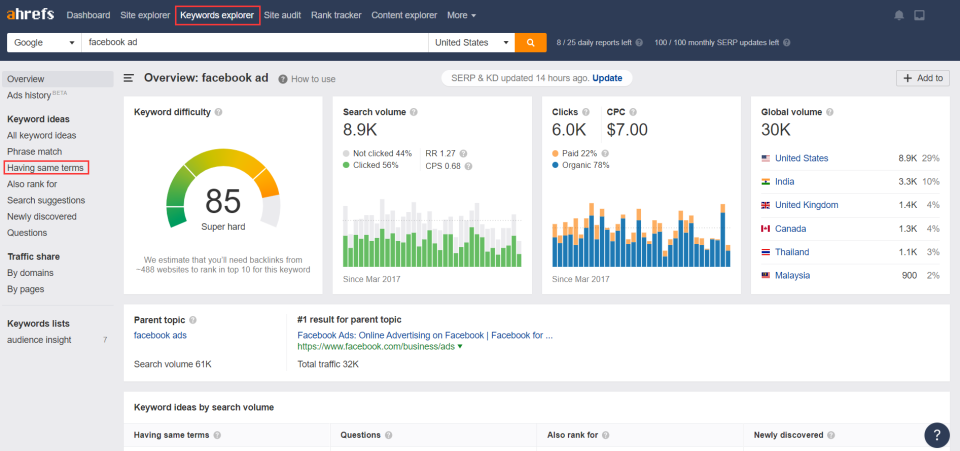This screenshot has height=451, width=960.
Task: Click the Add to button
Action: (923, 78)
